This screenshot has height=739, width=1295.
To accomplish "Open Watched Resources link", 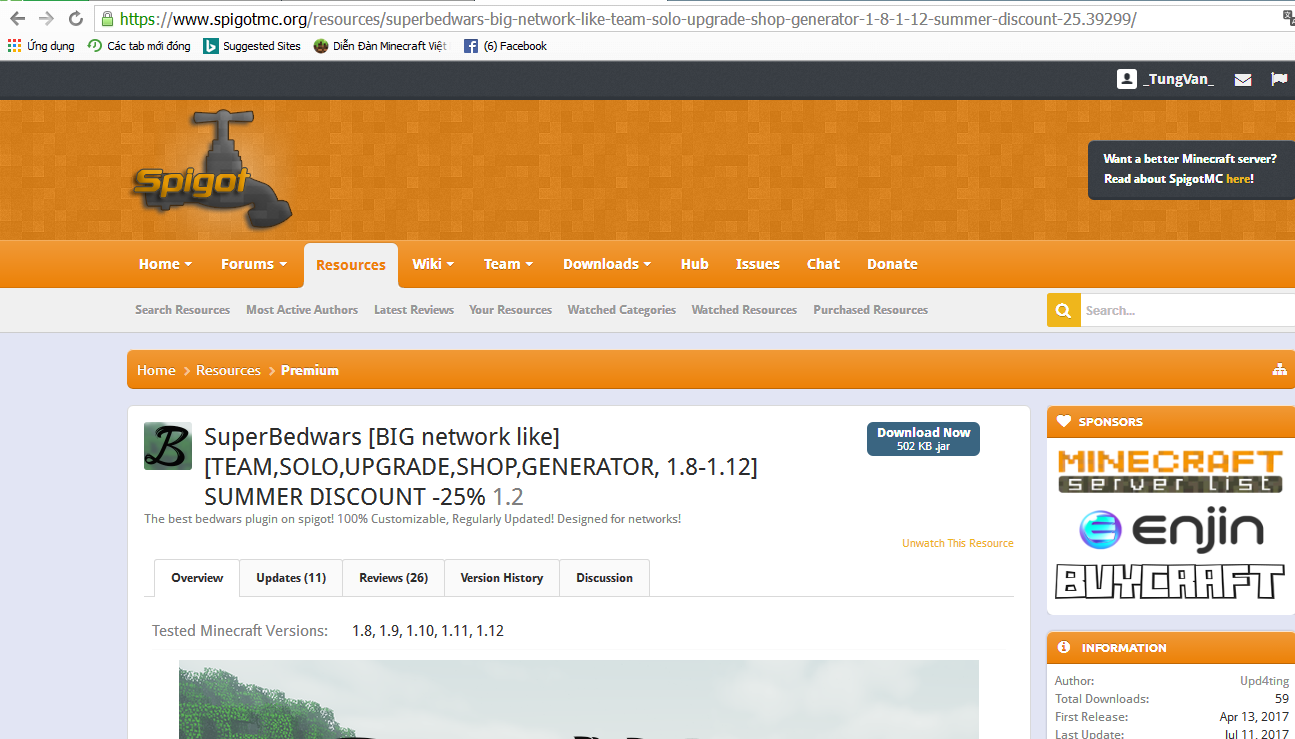I will [x=744, y=310].
